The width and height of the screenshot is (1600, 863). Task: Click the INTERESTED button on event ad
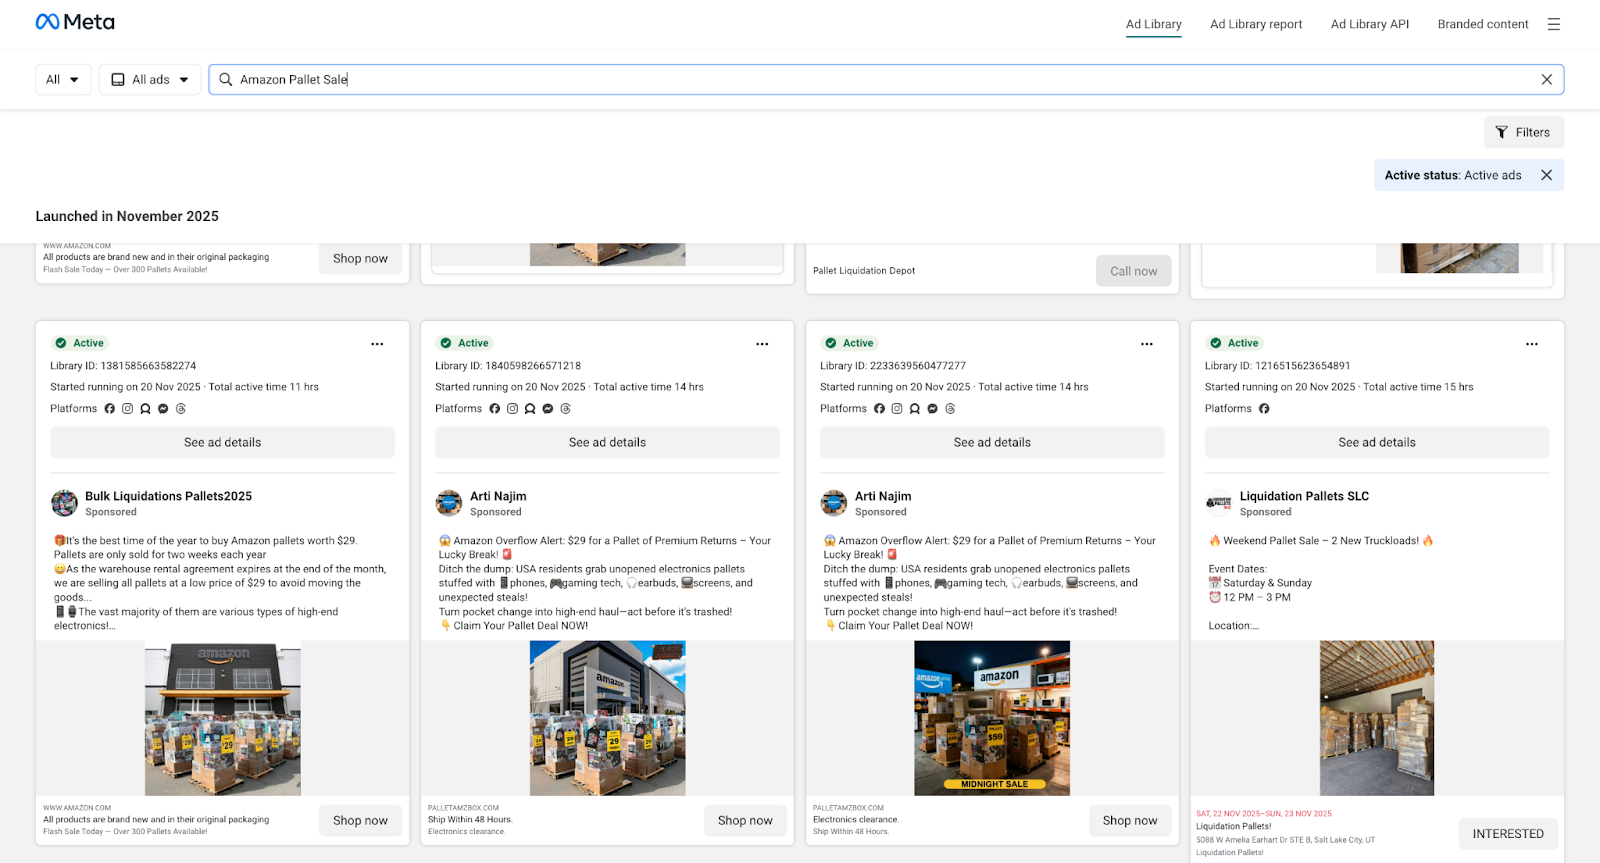click(x=1508, y=834)
